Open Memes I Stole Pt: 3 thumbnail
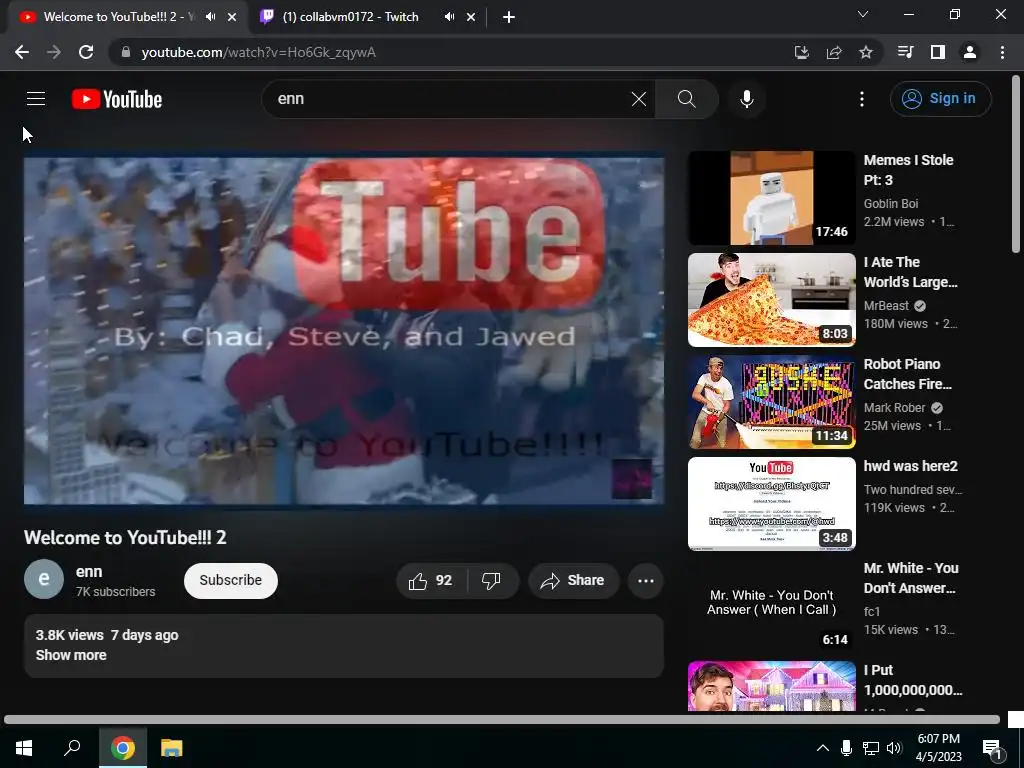Image resolution: width=1024 pixels, height=768 pixels. (x=771, y=198)
